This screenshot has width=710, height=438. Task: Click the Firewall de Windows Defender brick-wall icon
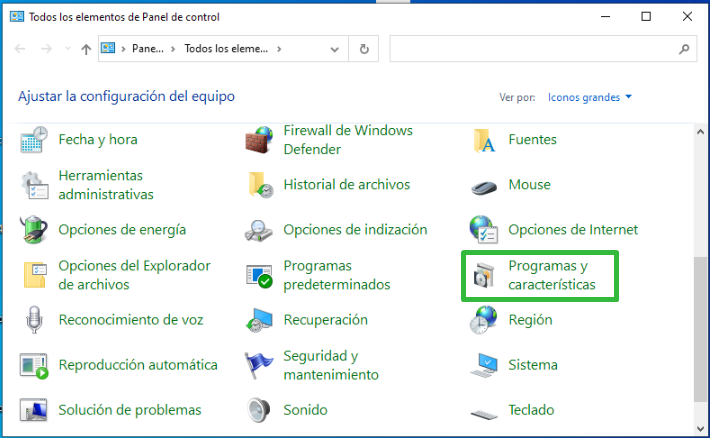(259, 140)
